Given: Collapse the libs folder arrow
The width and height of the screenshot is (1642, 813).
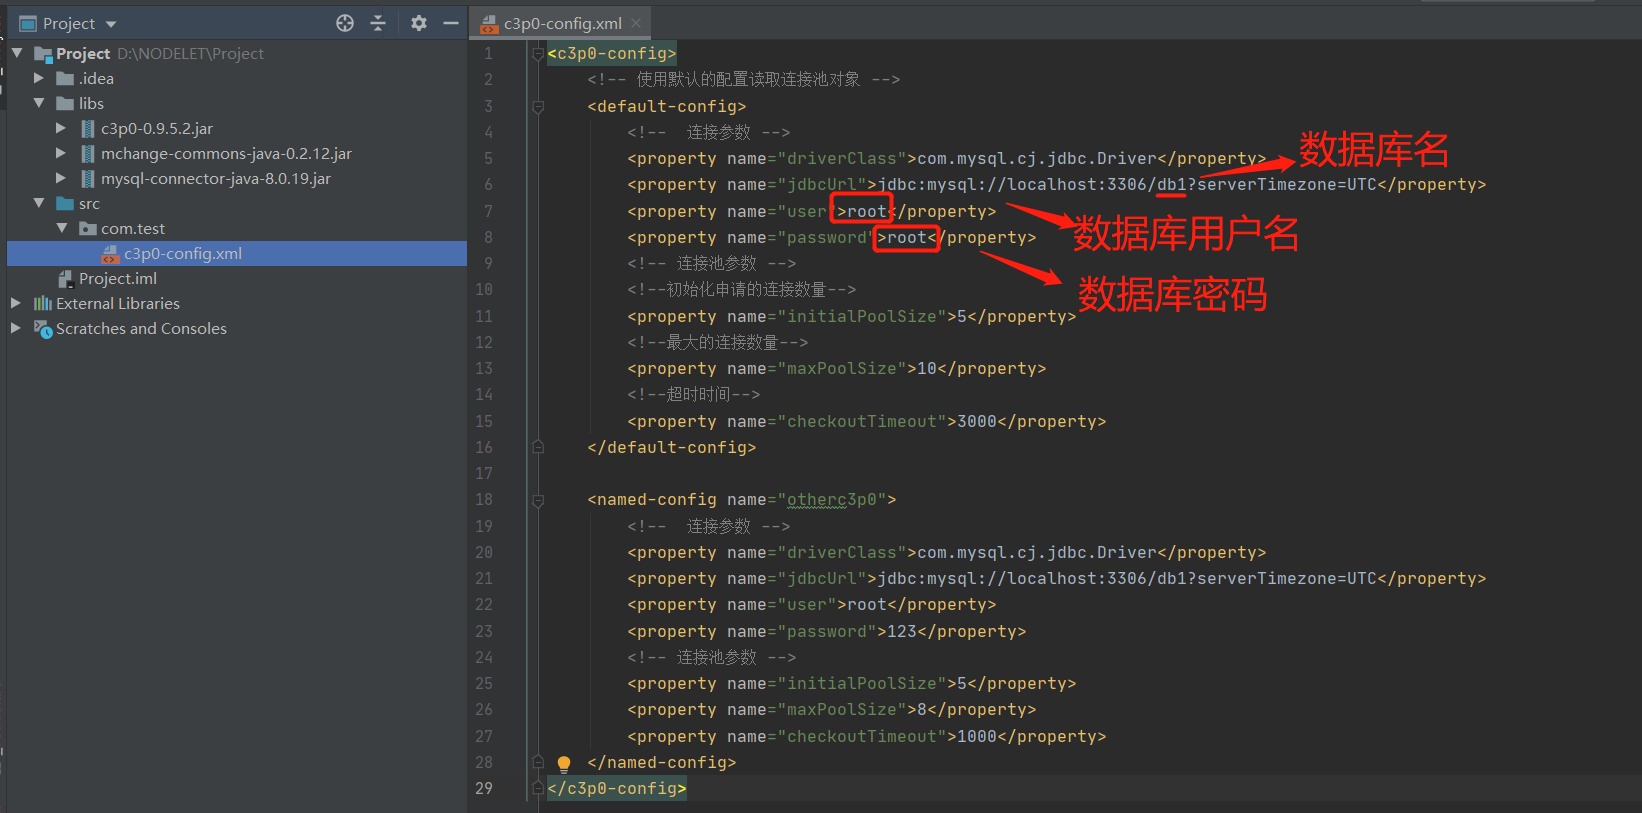Looking at the screenshot, I should (x=39, y=103).
